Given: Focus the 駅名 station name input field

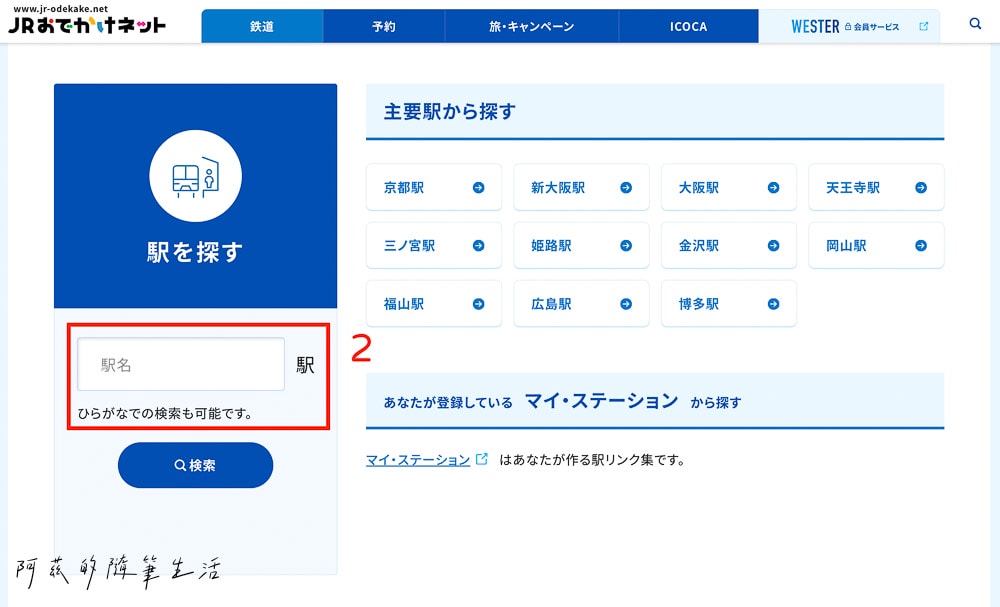Looking at the screenshot, I should point(181,364).
